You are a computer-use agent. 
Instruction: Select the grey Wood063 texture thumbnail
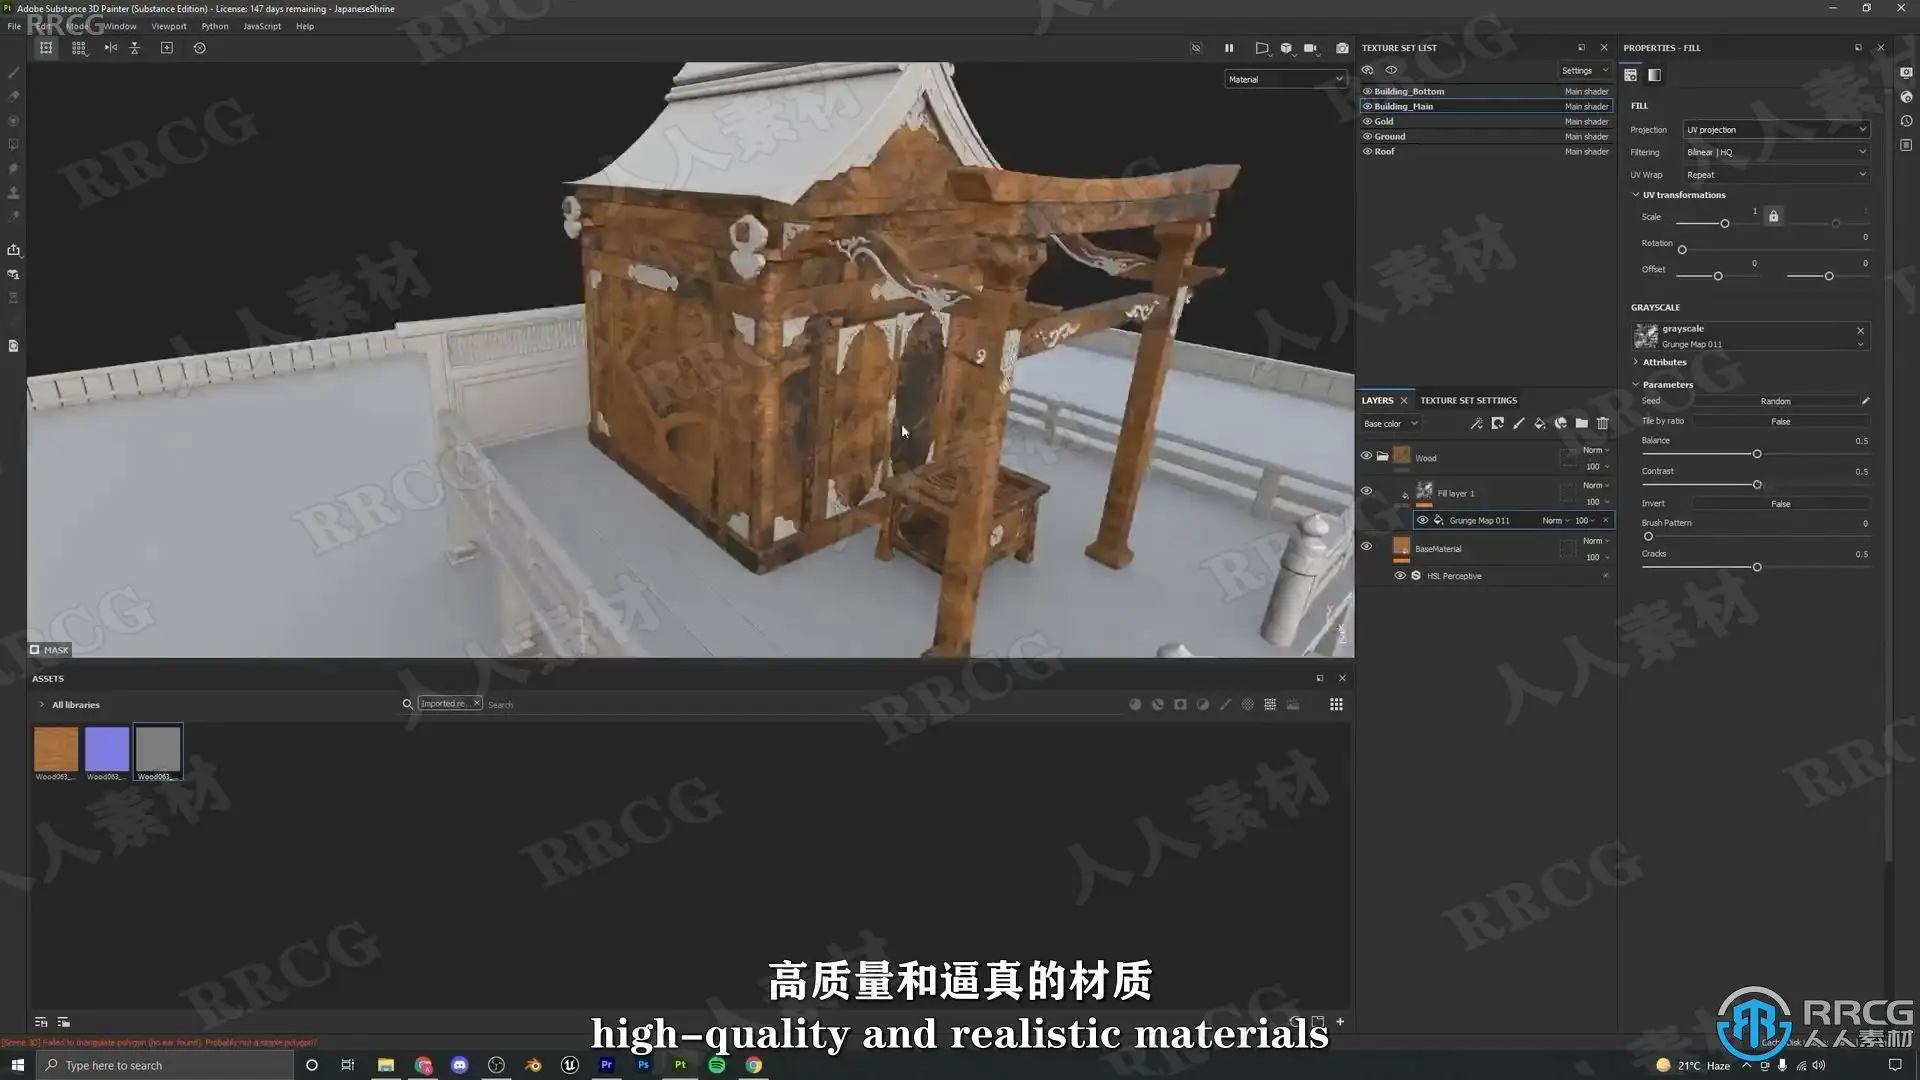click(158, 749)
